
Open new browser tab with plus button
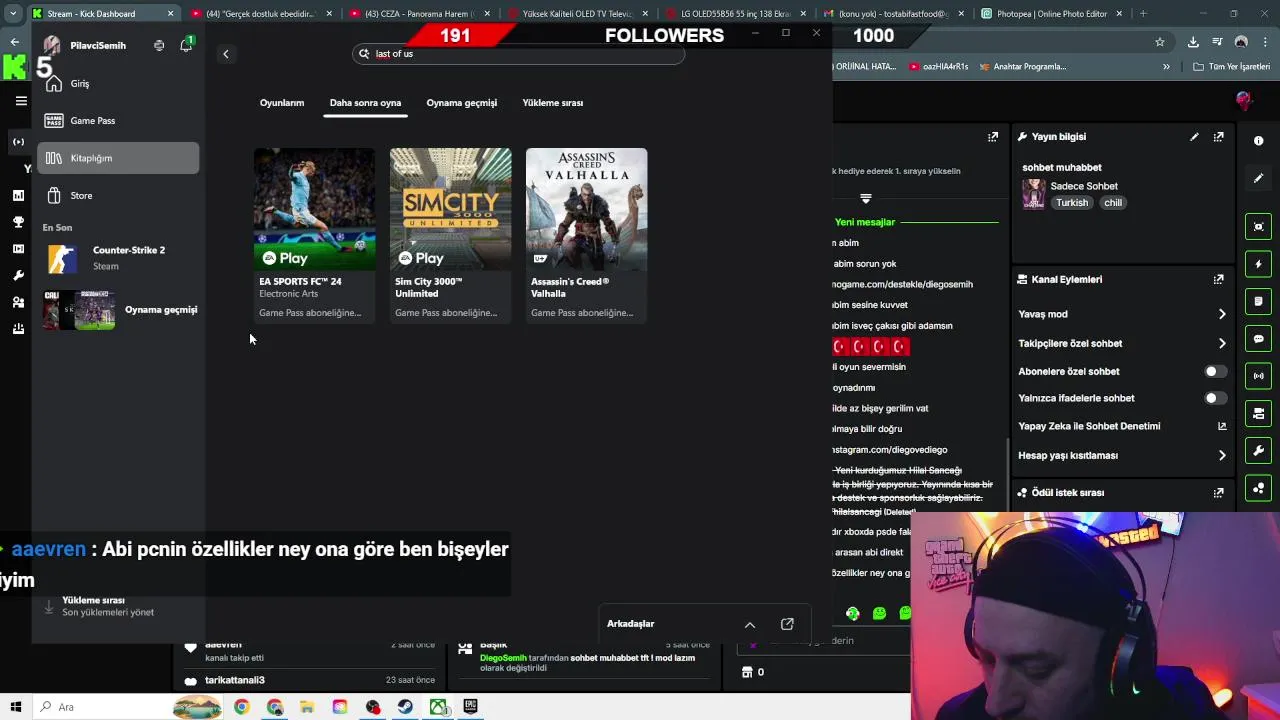pos(1143,14)
